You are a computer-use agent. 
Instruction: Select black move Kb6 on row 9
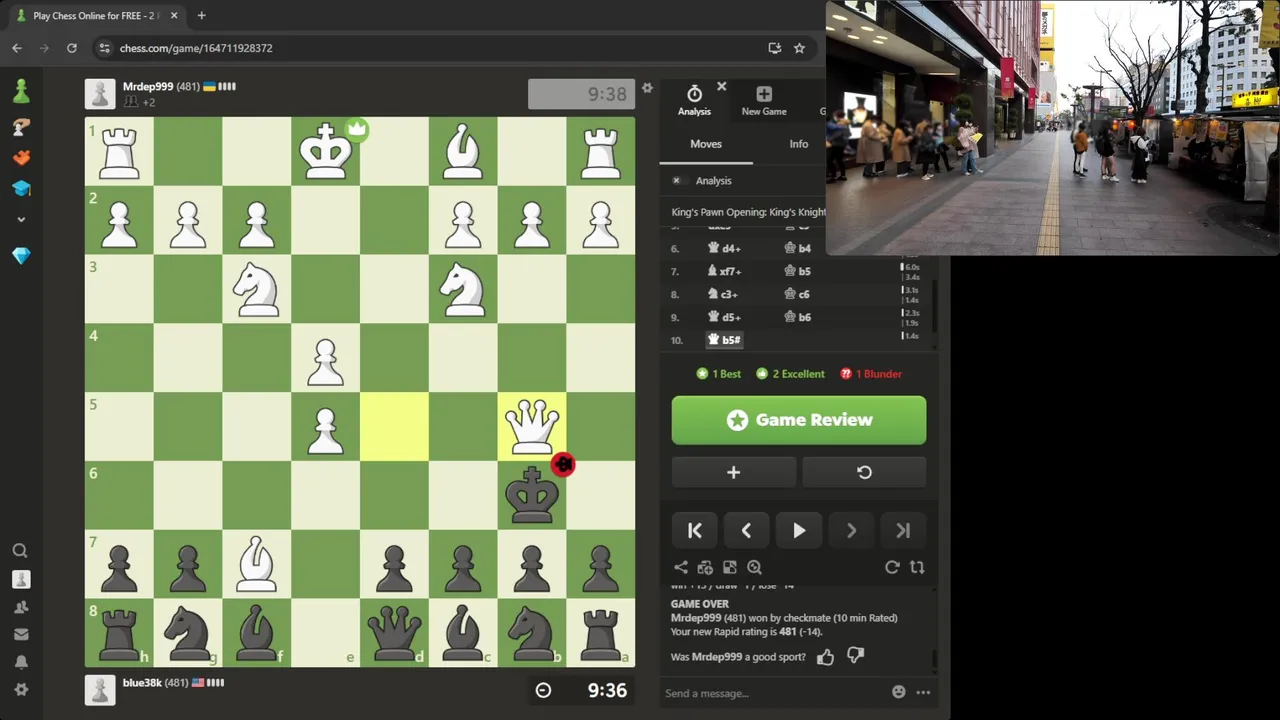click(x=798, y=317)
